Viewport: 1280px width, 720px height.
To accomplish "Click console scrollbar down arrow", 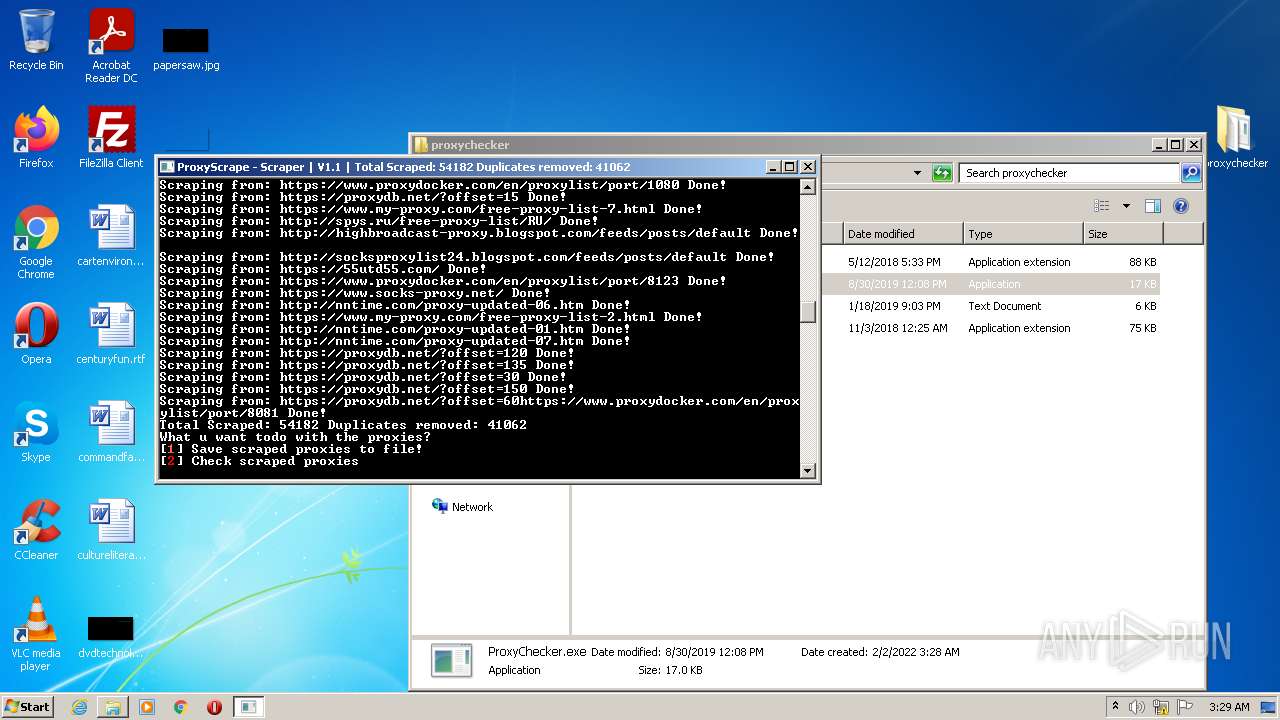I will [x=808, y=470].
